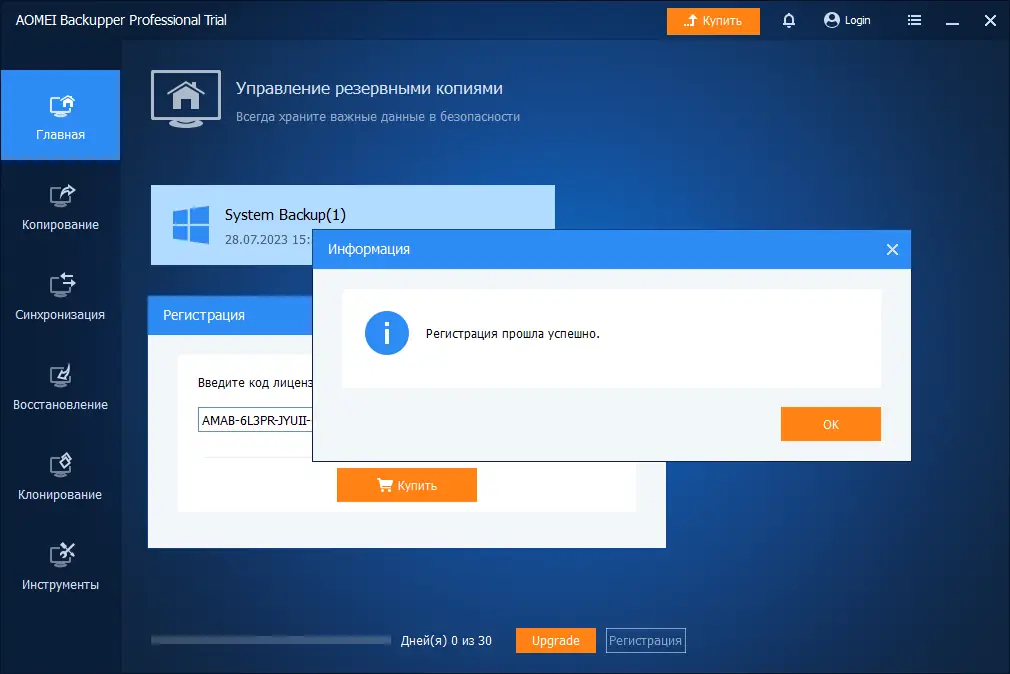Open the Копирование backup section
The image size is (1010, 674).
coord(61,206)
